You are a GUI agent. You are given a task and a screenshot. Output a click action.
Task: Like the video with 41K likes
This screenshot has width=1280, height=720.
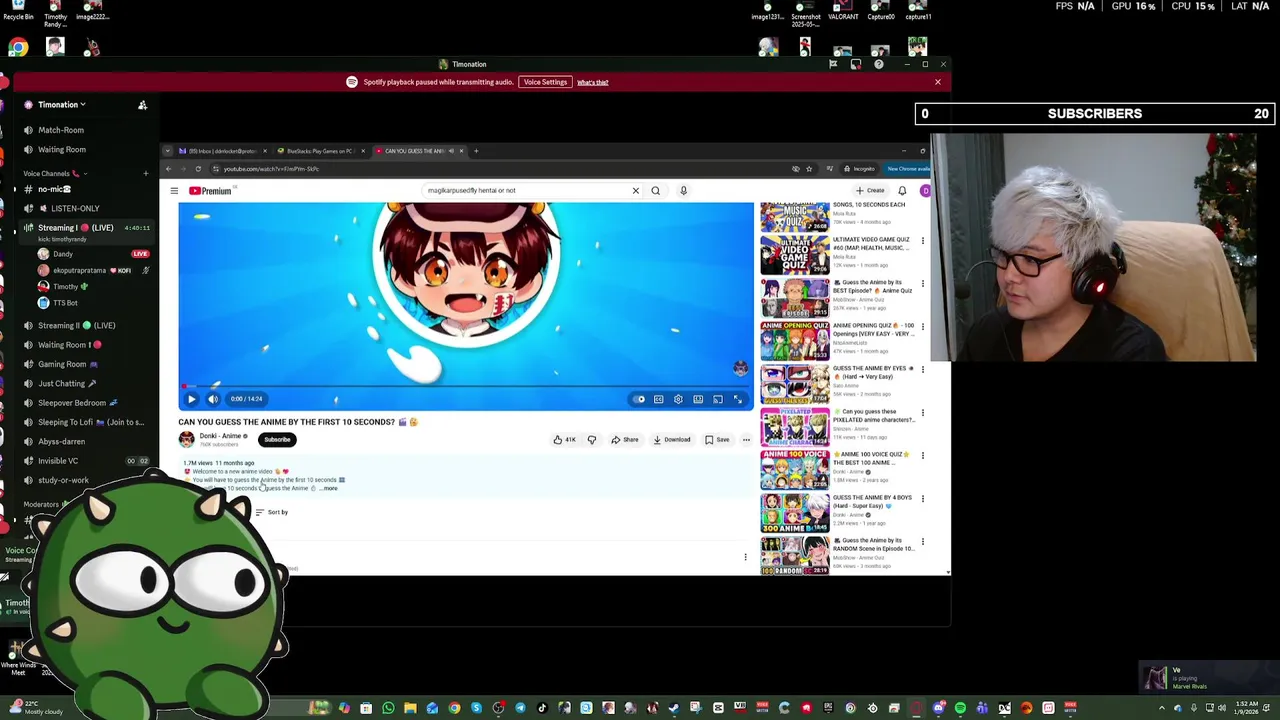[x=565, y=439]
